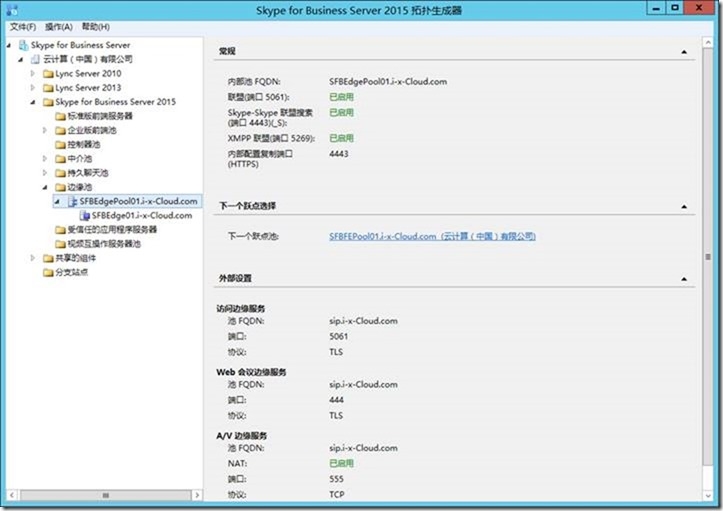The width and height of the screenshot is (723, 511).
Task: Click the 内部配置复制端口 value 4443
Action: tap(338, 154)
